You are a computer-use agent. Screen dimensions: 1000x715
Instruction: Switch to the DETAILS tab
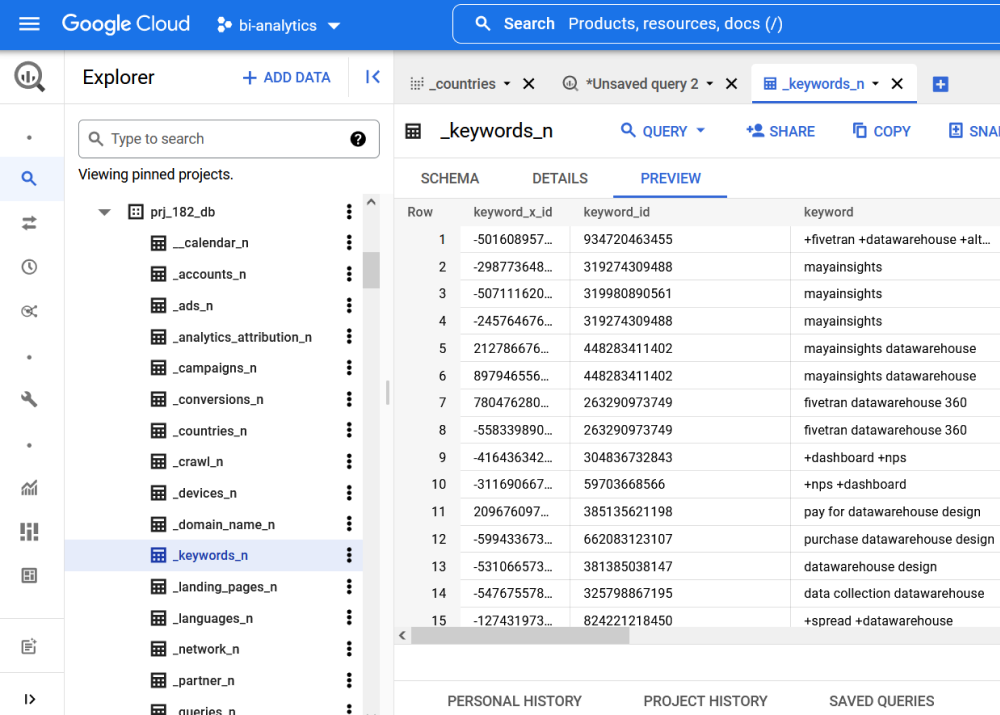(560, 179)
